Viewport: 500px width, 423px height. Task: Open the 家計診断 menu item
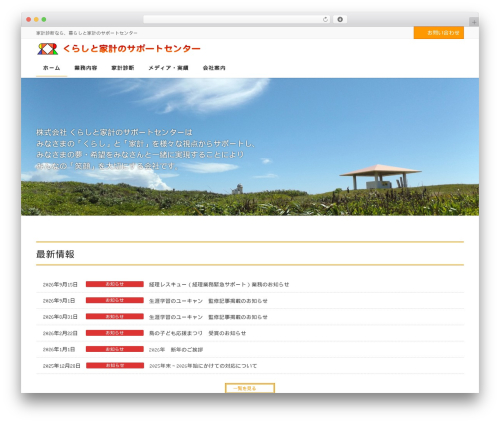[x=123, y=68]
